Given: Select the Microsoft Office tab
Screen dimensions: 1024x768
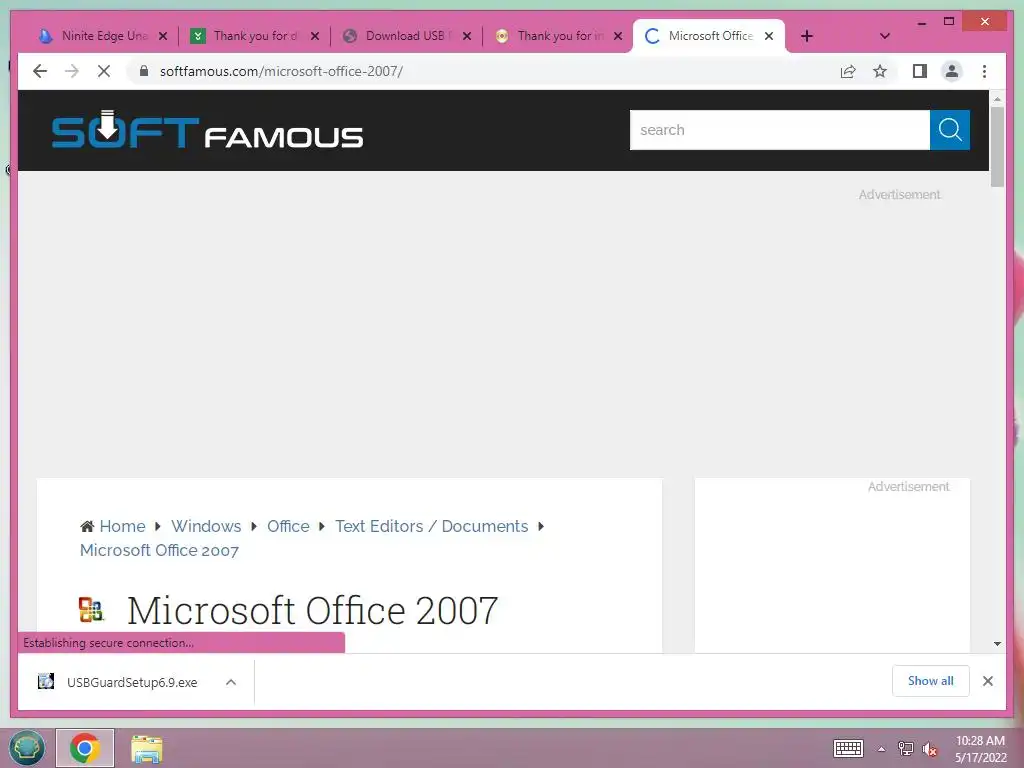Looking at the screenshot, I should point(709,36).
